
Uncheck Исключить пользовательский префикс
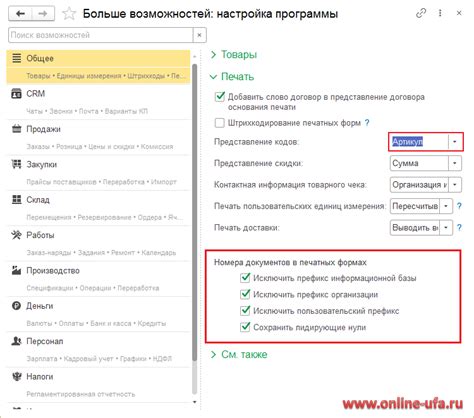[245, 310]
